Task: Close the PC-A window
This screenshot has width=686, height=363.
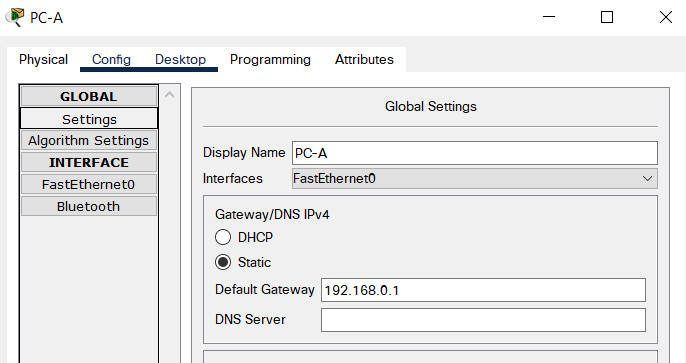Action: (665, 17)
